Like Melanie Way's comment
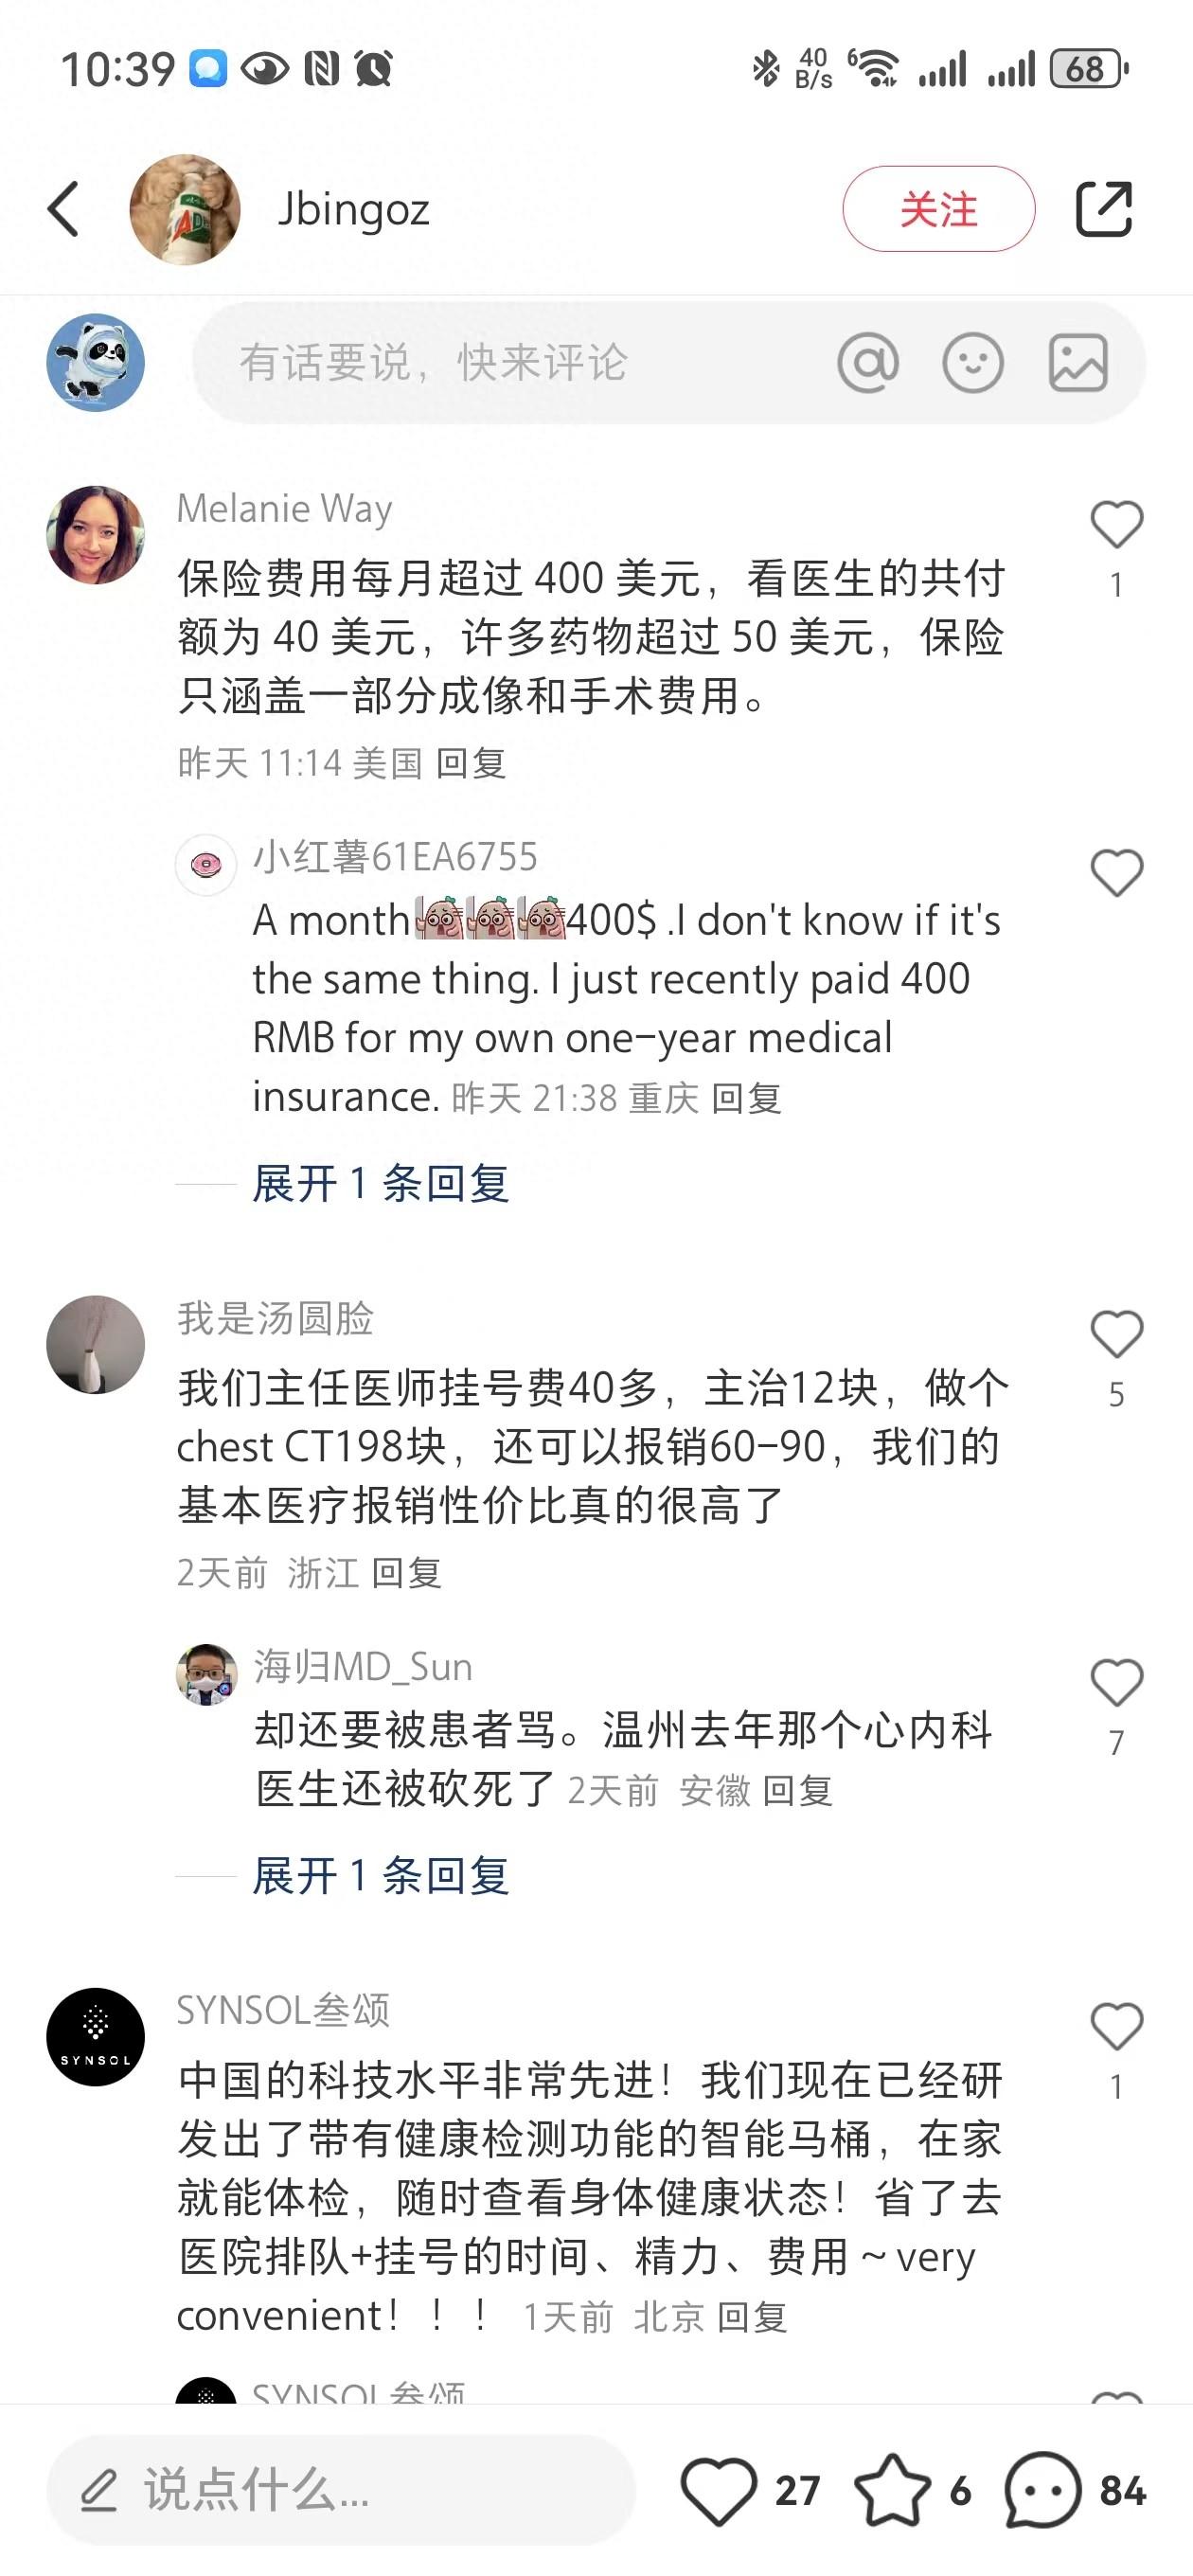The image size is (1193, 2576). point(1117,525)
